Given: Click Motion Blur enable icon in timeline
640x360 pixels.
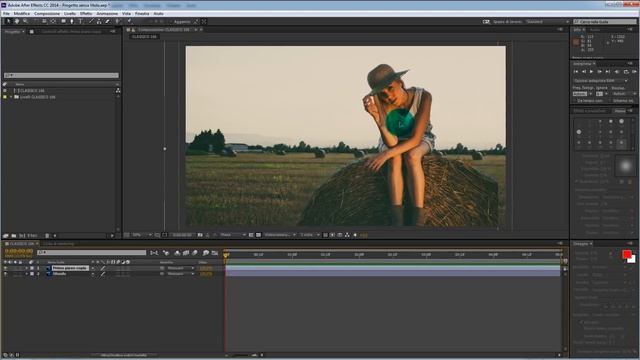Looking at the screenshot, I should pos(194,253).
